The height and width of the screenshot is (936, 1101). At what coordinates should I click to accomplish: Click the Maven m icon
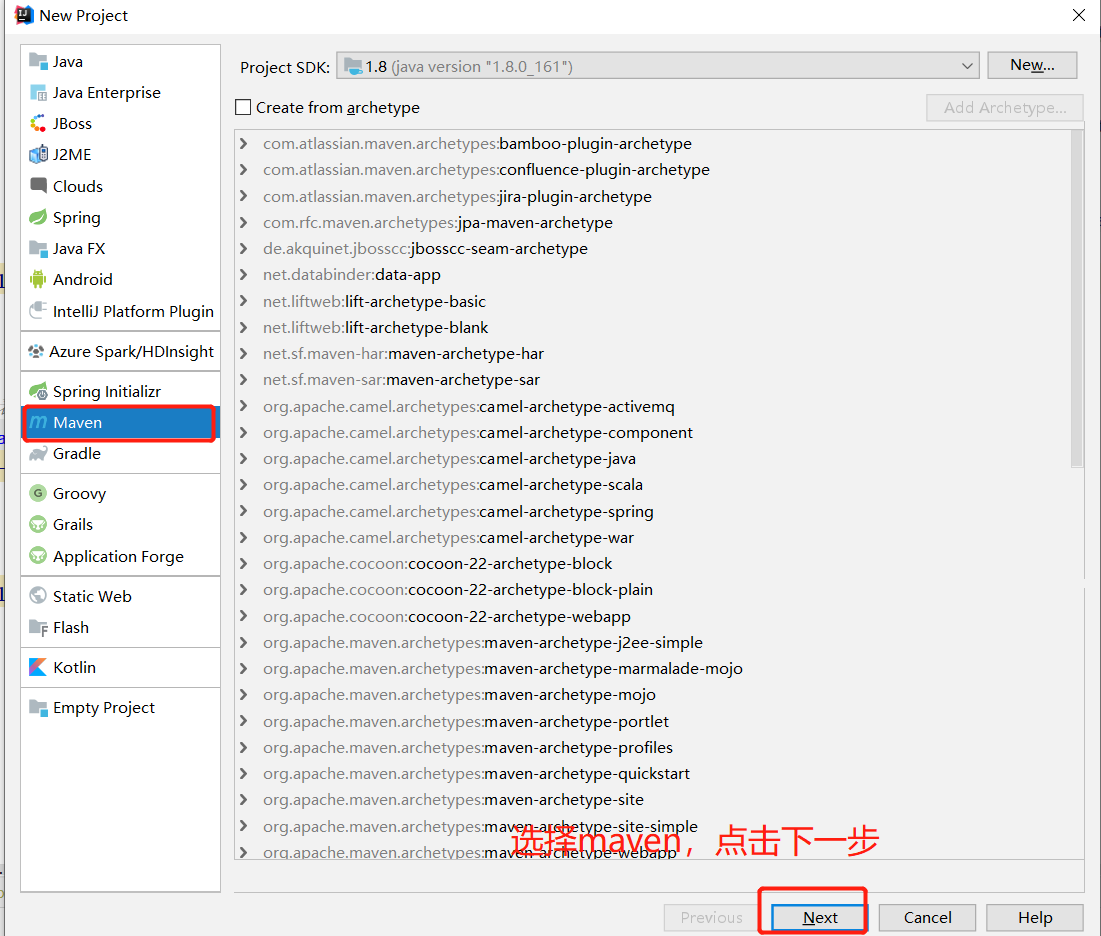click(x=38, y=422)
